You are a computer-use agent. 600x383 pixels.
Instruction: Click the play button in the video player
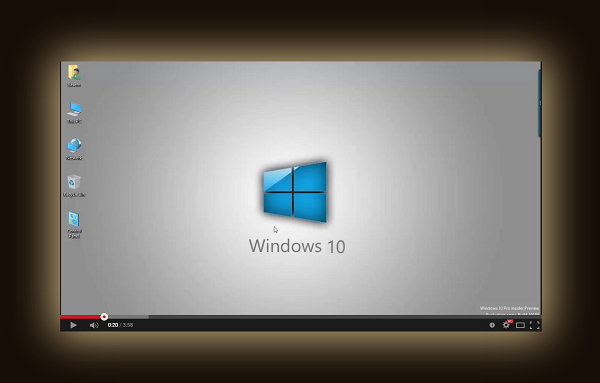coord(73,325)
